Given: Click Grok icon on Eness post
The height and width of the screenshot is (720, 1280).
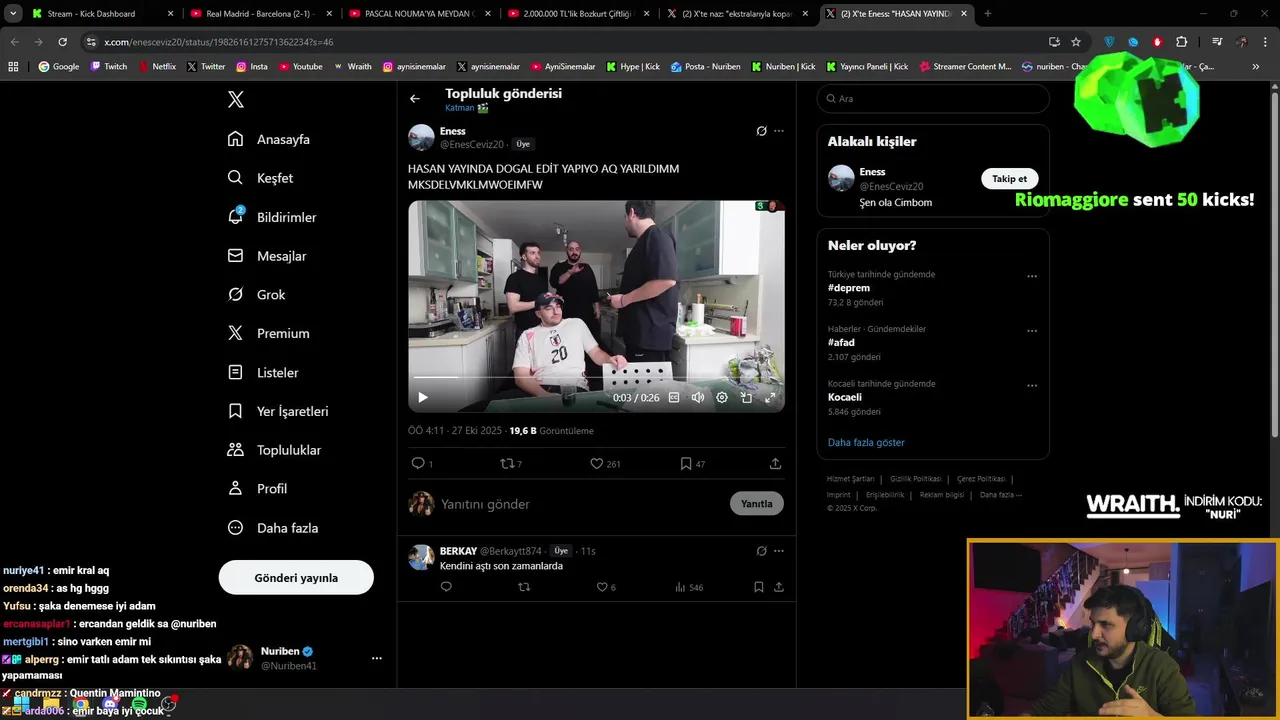Looking at the screenshot, I should [762, 131].
